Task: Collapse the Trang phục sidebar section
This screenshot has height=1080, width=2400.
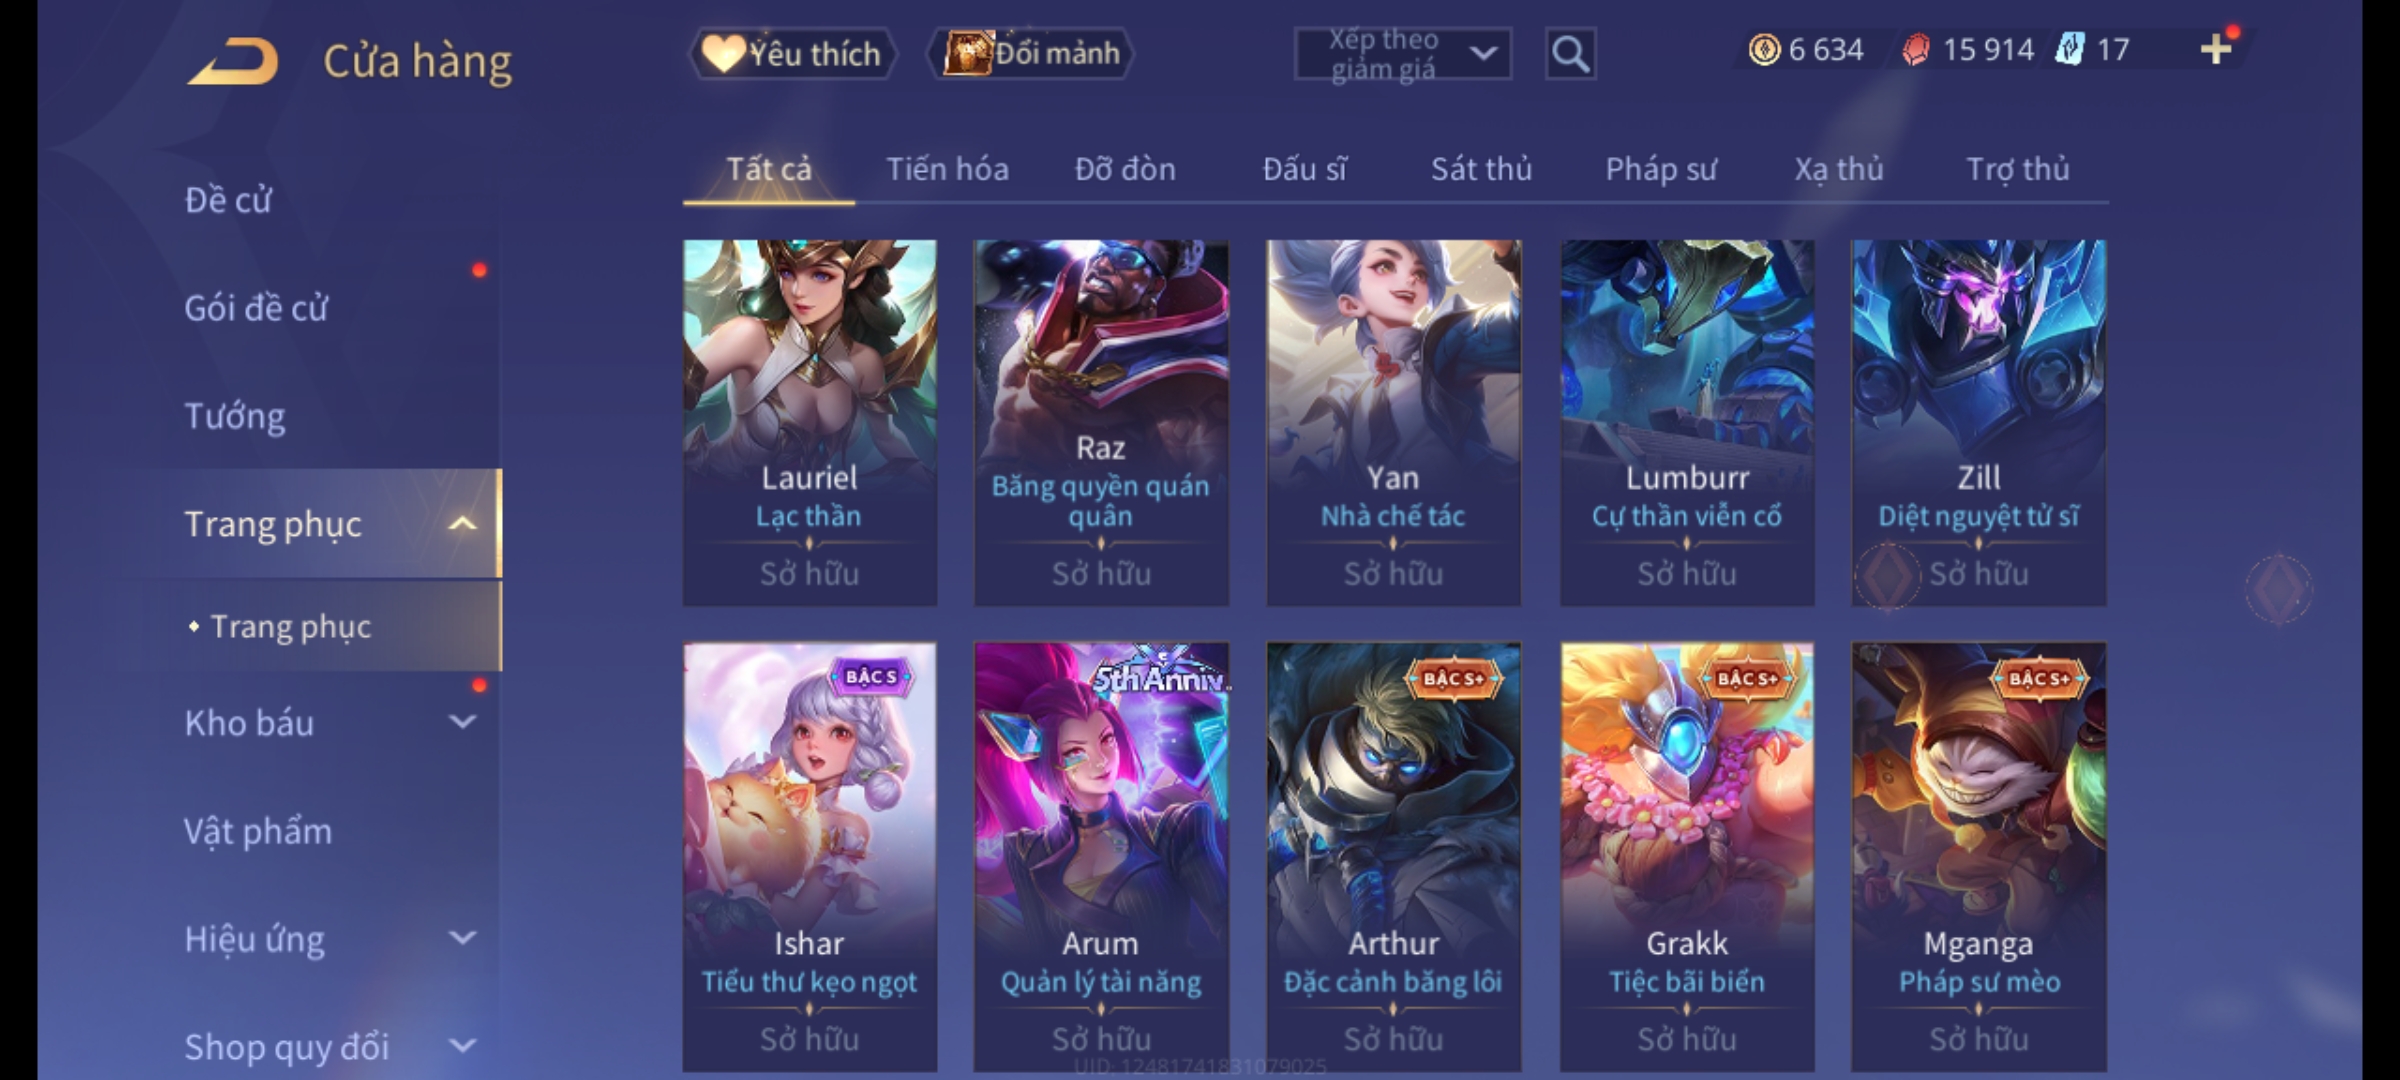Action: point(462,523)
